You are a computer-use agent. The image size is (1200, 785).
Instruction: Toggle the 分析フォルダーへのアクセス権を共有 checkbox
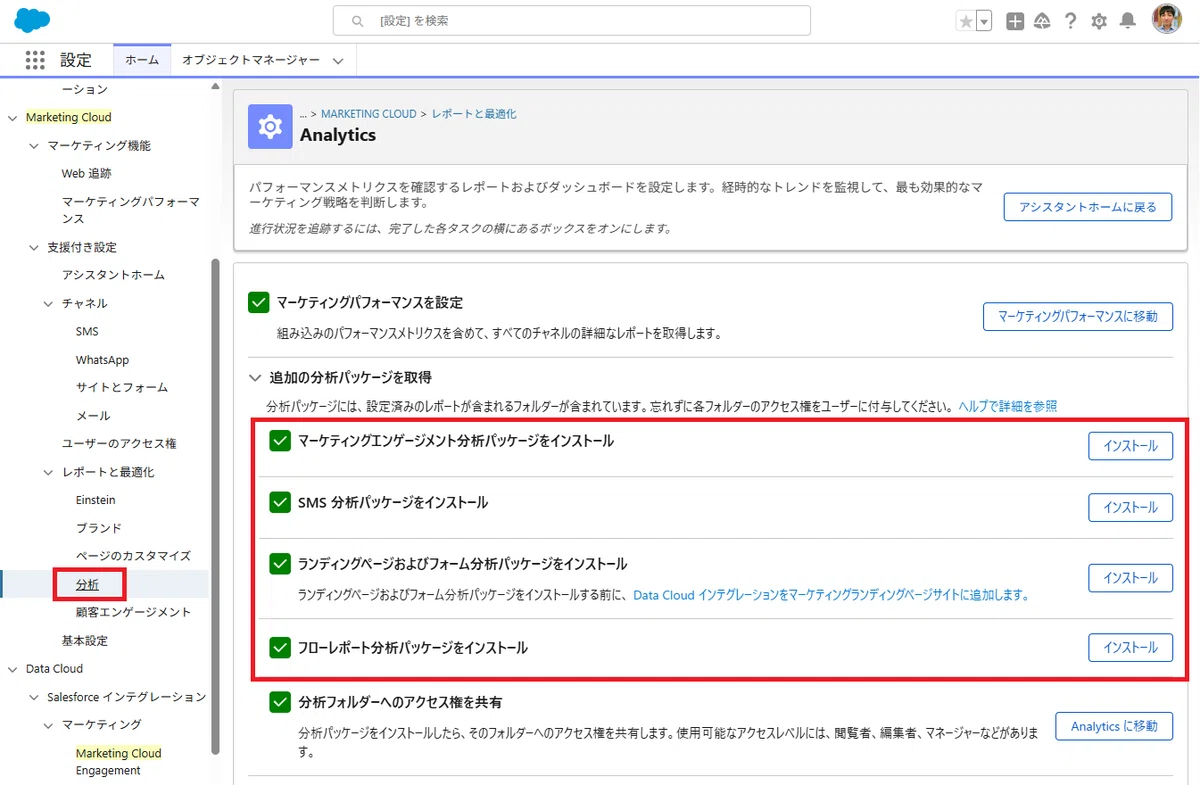(x=280, y=703)
